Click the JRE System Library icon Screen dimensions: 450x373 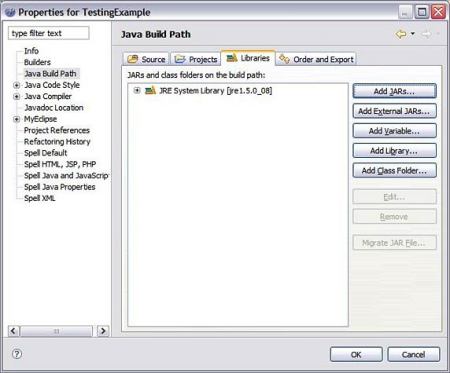pos(150,90)
